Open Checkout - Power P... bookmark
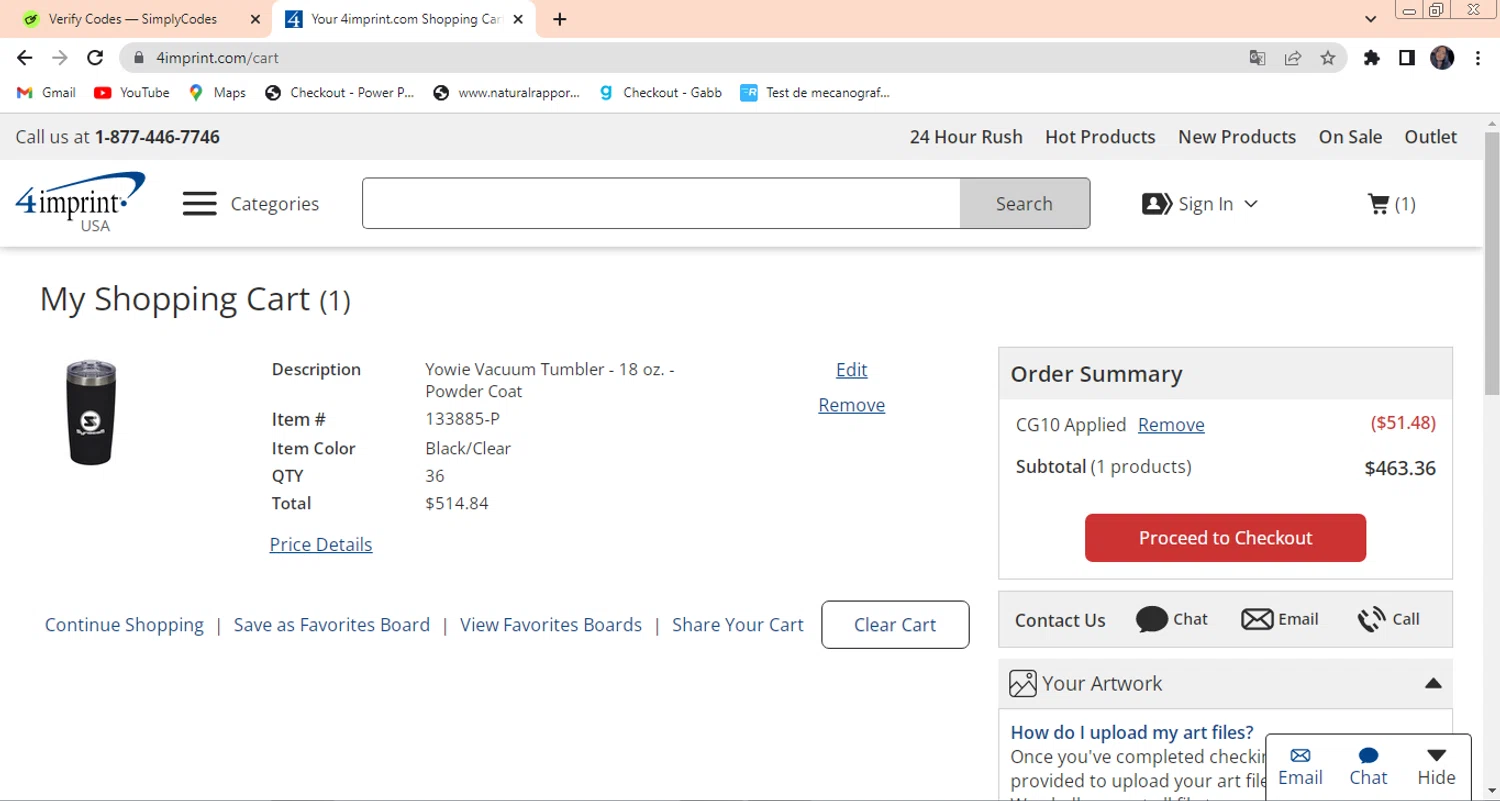 [x=339, y=92]
